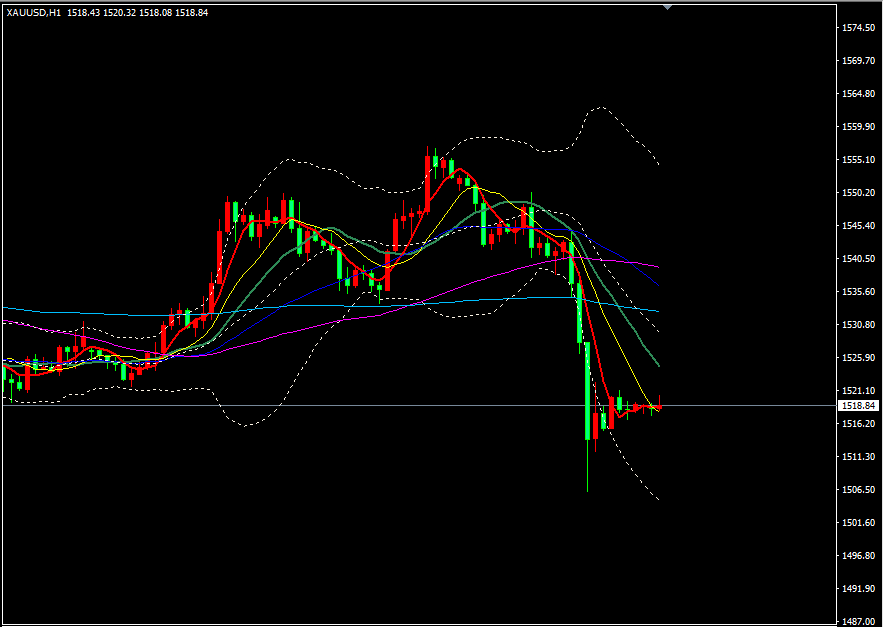Click the 1501.60 price axis label
The height and width of the screenshot is (627, 883).
858,522
